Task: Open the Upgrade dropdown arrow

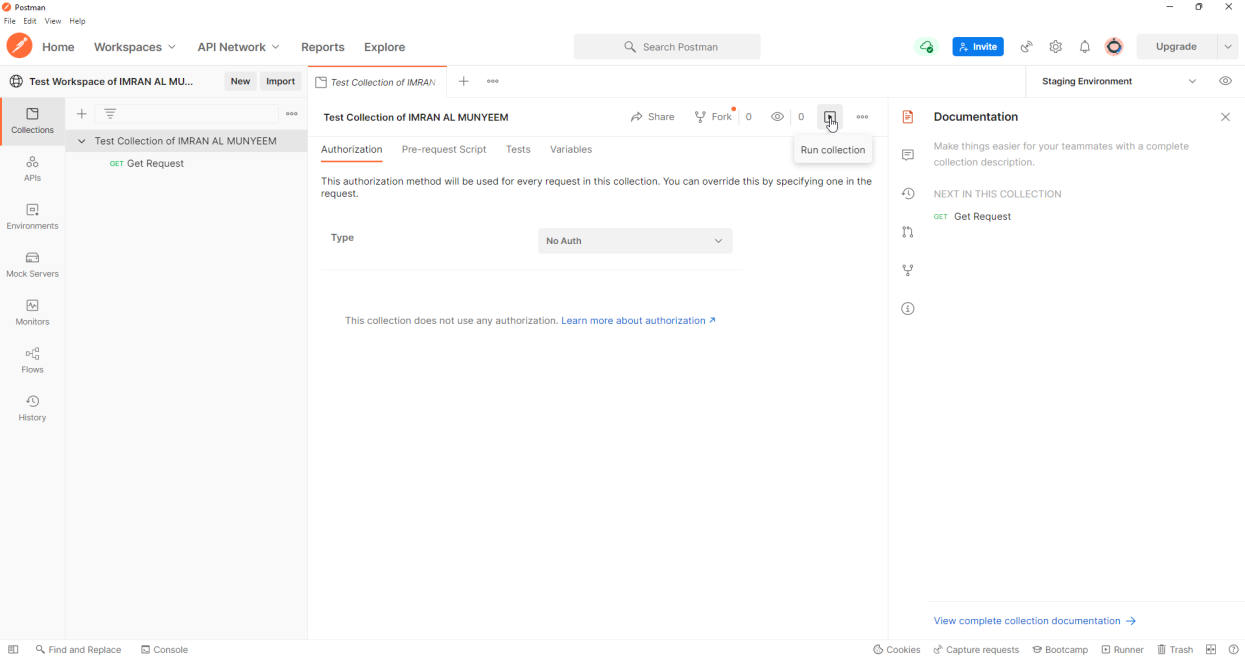Action: coord(1228,47)
